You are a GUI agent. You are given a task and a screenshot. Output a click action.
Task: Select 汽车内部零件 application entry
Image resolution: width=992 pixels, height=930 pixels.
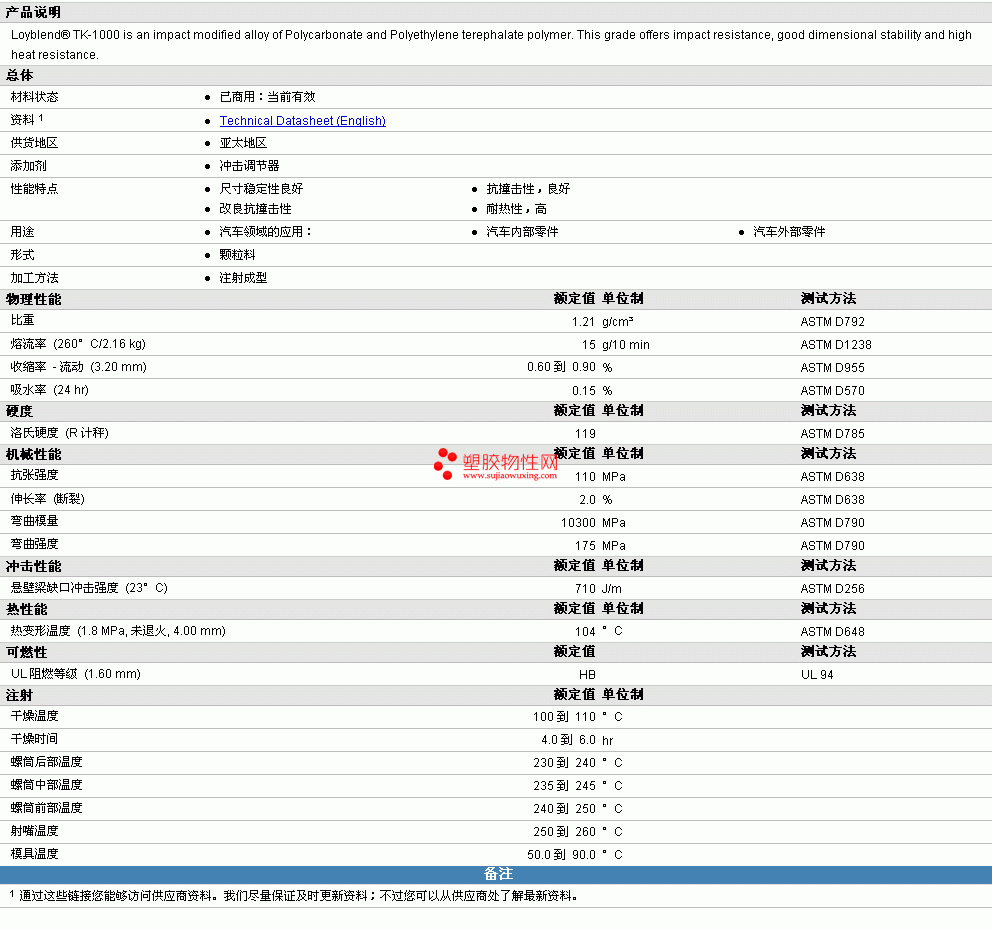pyautogui.click(x=522, y=232)
